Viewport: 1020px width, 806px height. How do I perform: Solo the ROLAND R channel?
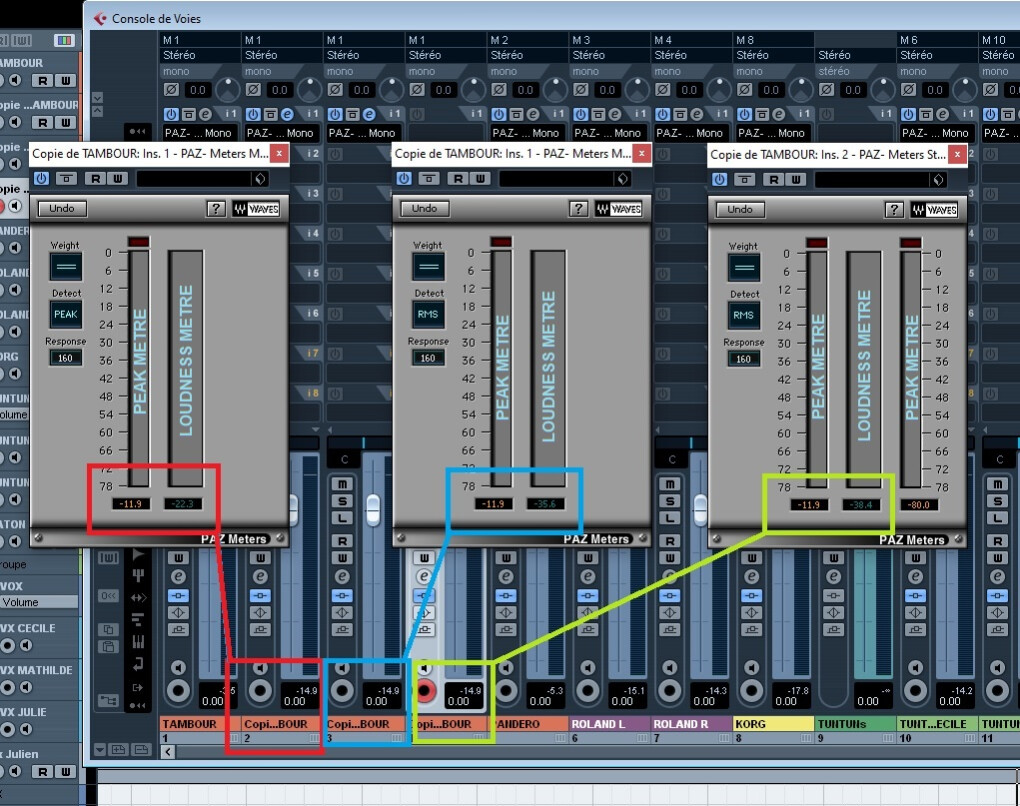[x=669, y=501]
